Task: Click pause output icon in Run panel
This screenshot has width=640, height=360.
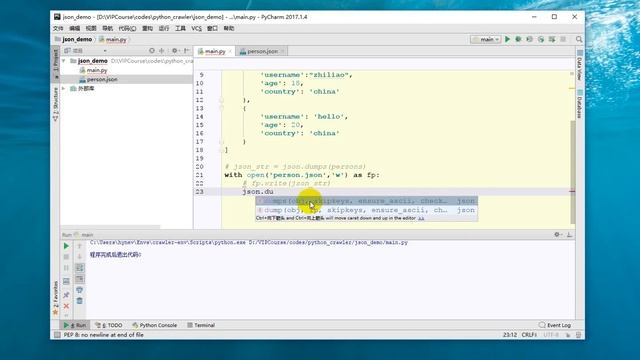Action: pos(66,268)
